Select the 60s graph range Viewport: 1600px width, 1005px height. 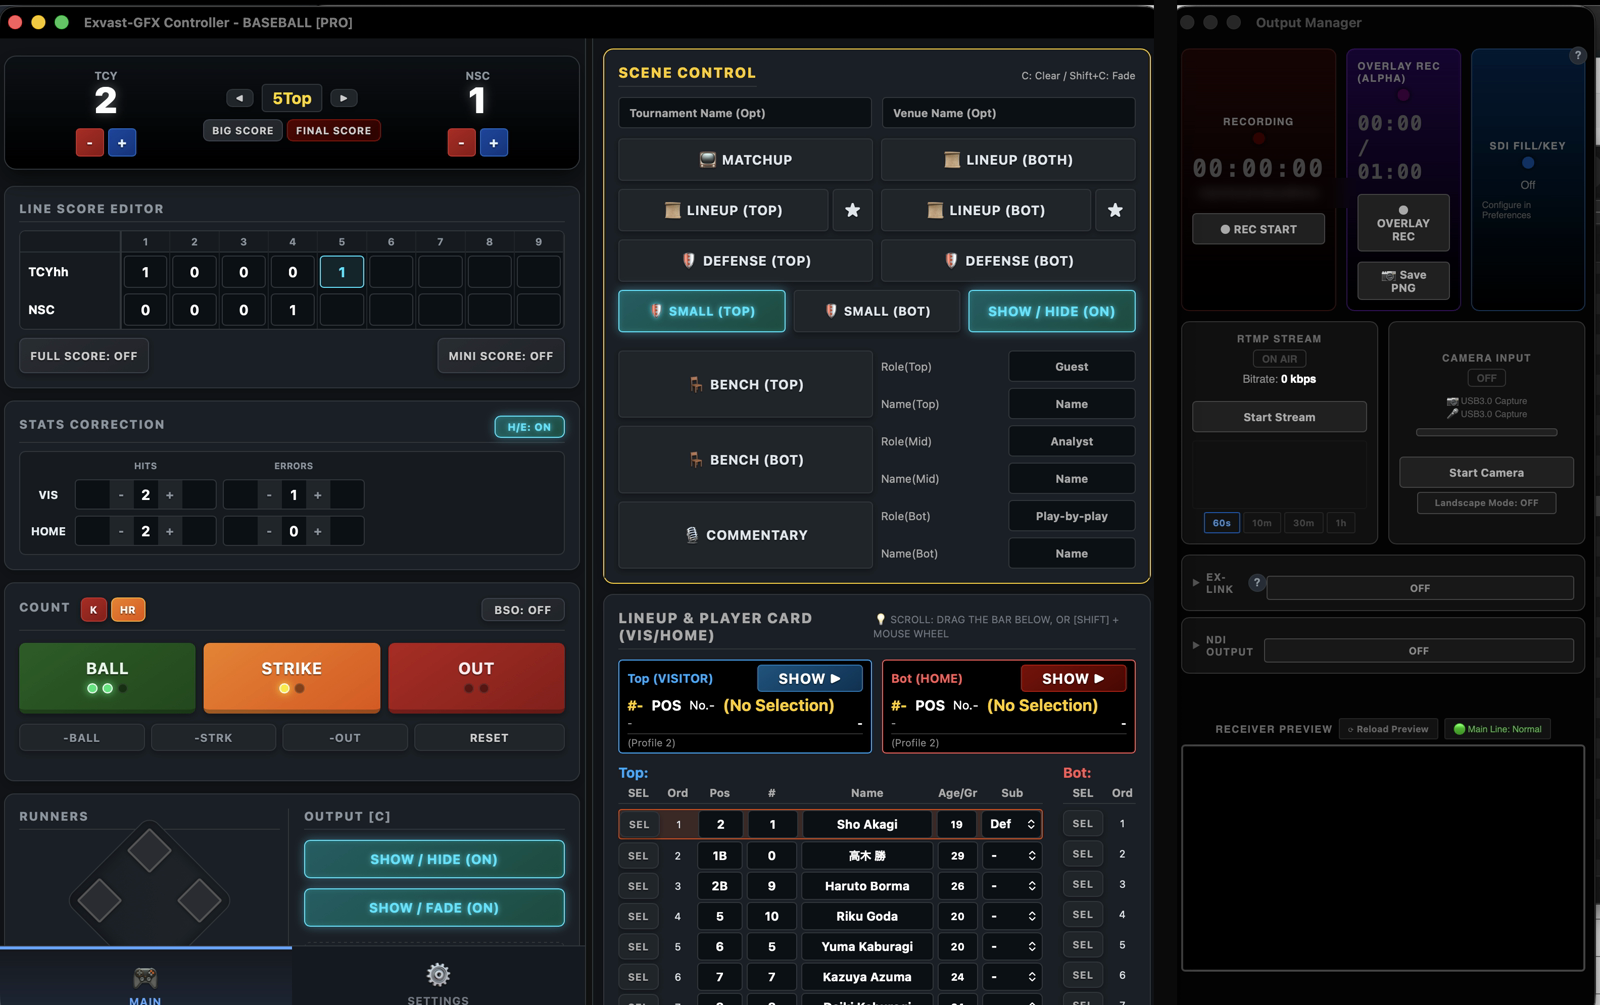tap(1222, 523)
